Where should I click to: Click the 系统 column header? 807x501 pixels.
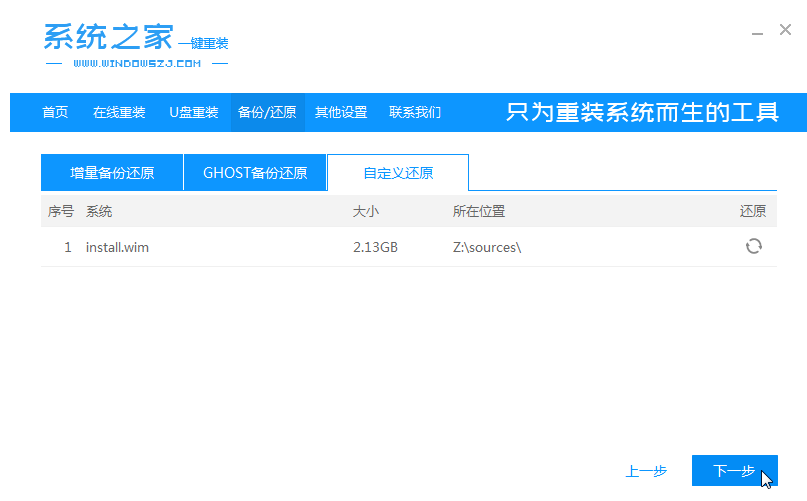tap(99, 211)
